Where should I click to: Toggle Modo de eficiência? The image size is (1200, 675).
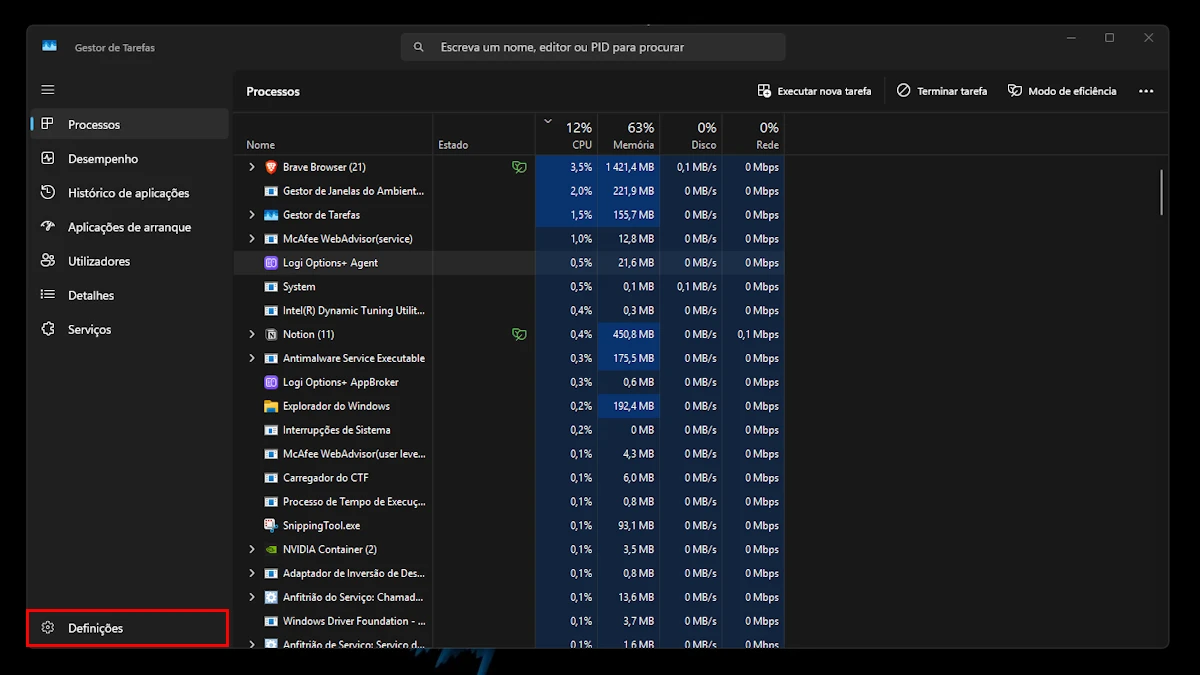pyautogui.click(x=1062, y=91)
